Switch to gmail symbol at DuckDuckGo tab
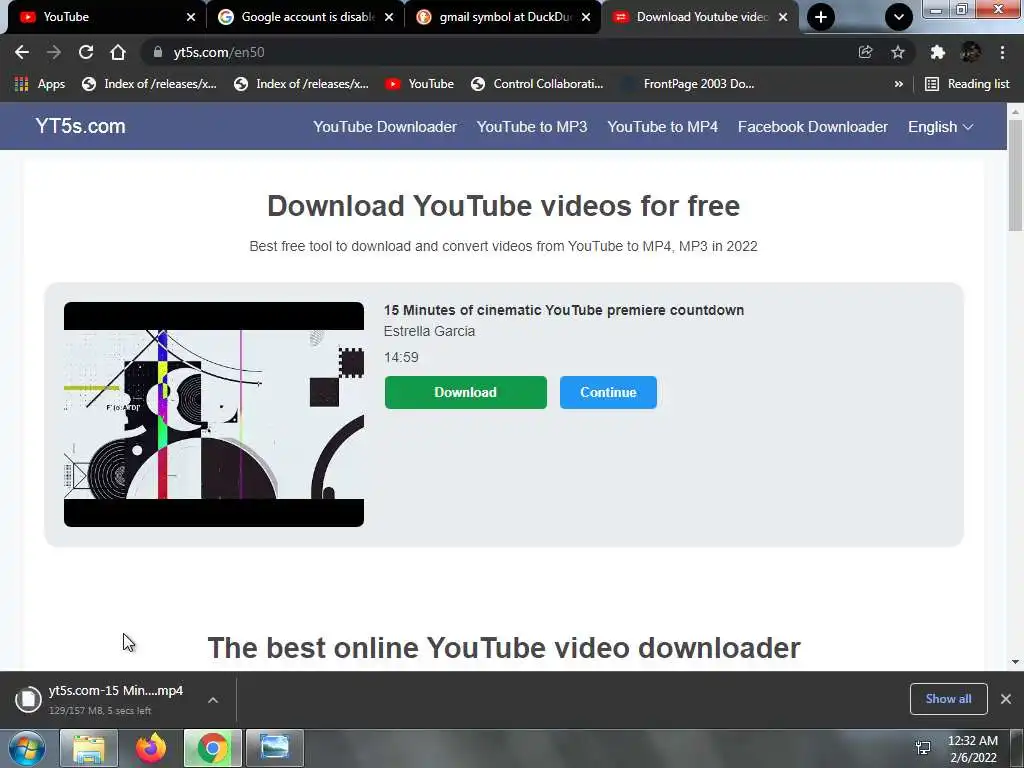 point(503,17)
